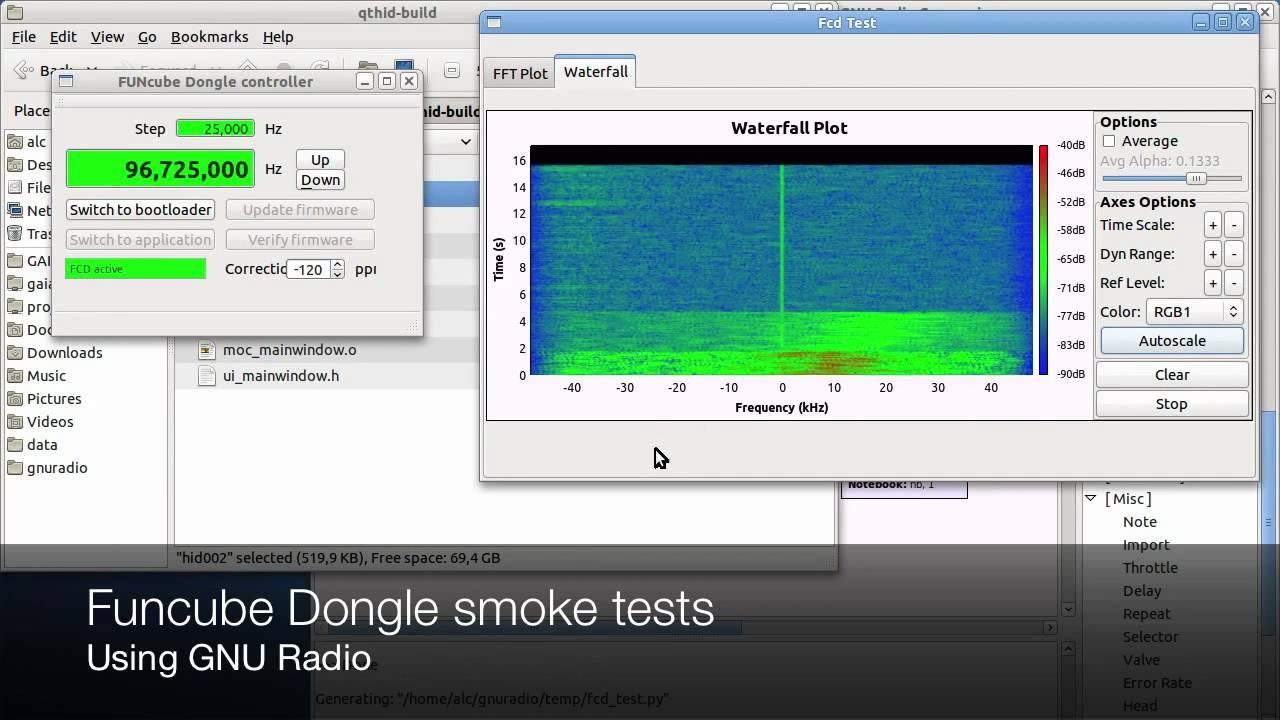Viewport: 1280px width, 720px height.
Task: Stop the waterfall plot
Action: tap(1172, 404)
